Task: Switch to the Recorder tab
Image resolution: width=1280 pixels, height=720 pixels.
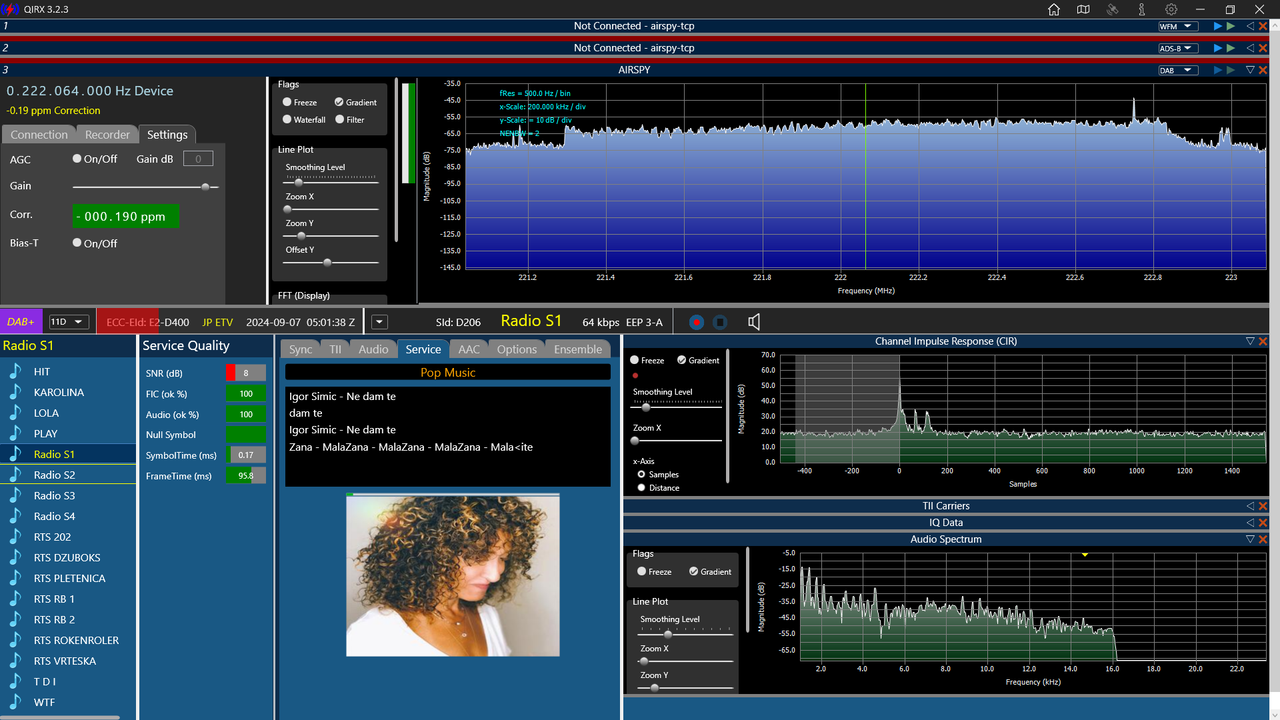Action: coord(107,135)
